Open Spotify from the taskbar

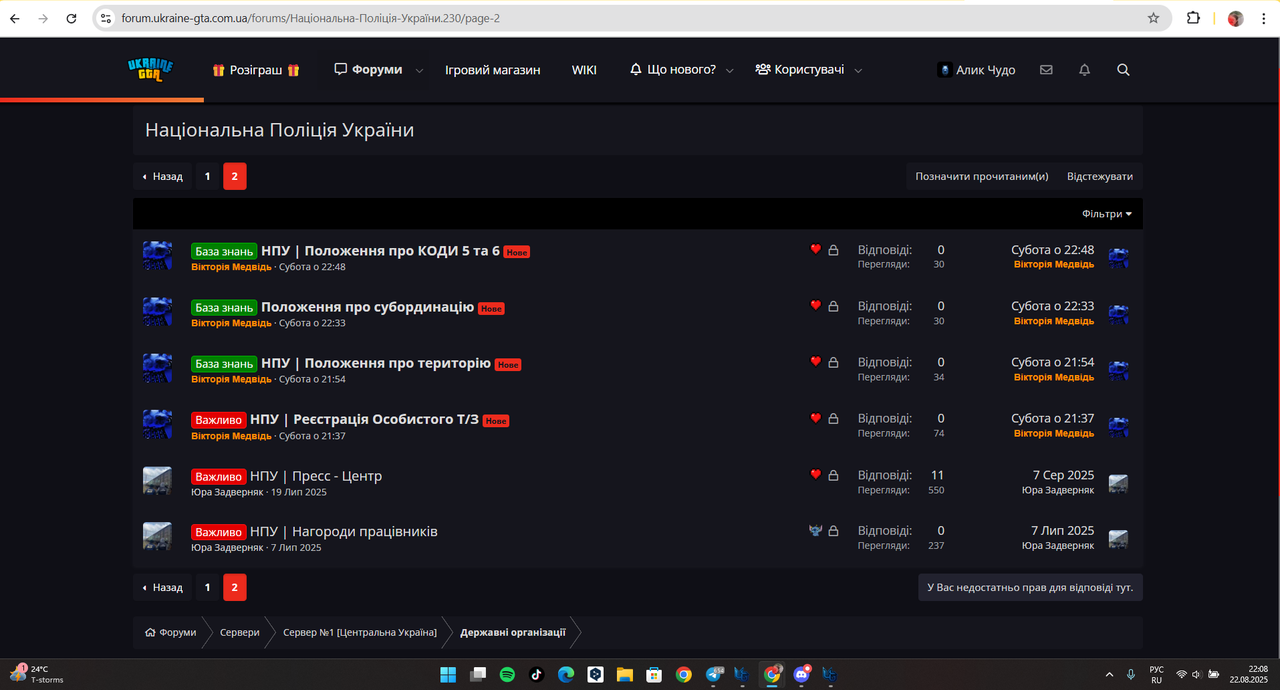507,674
